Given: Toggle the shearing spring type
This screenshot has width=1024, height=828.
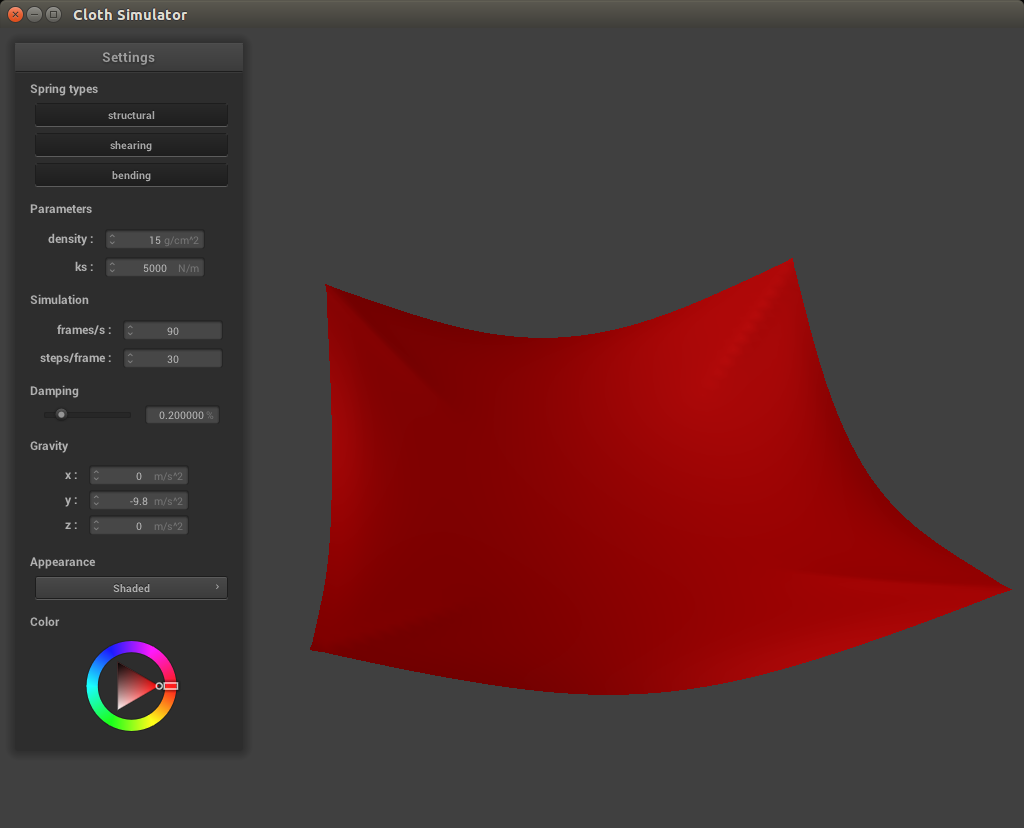Looking at the screenshot, I should tap(131, 145).
